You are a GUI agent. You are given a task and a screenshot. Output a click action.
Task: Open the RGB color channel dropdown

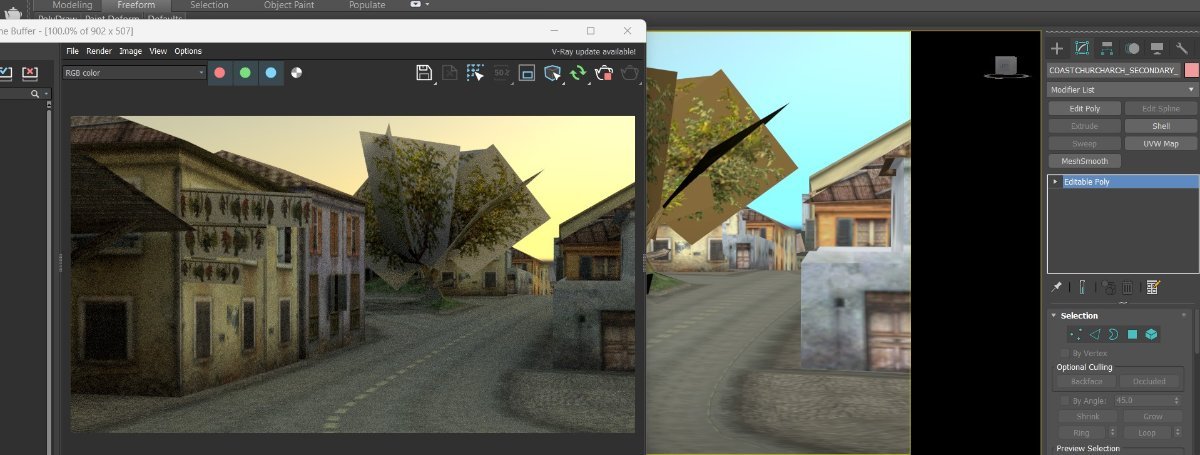(134, 73)
